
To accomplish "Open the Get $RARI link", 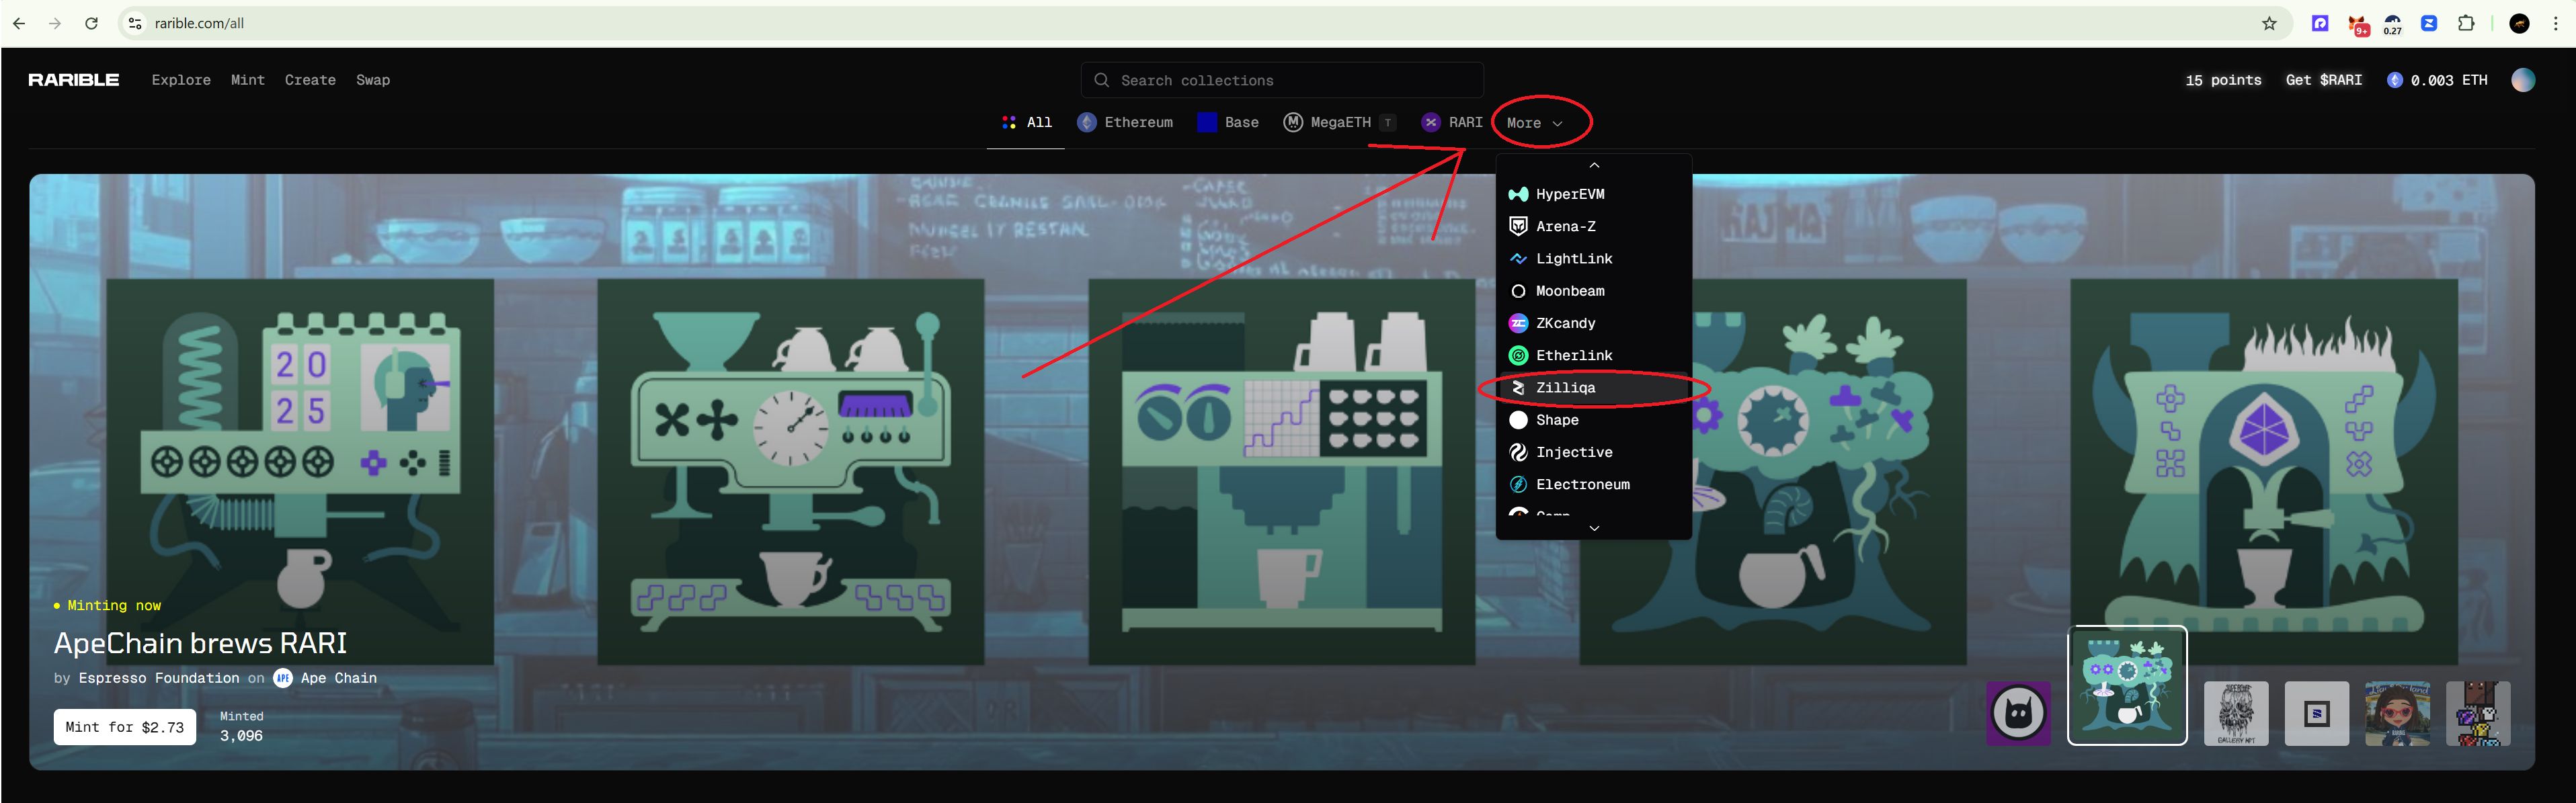I will [2323, 80].
